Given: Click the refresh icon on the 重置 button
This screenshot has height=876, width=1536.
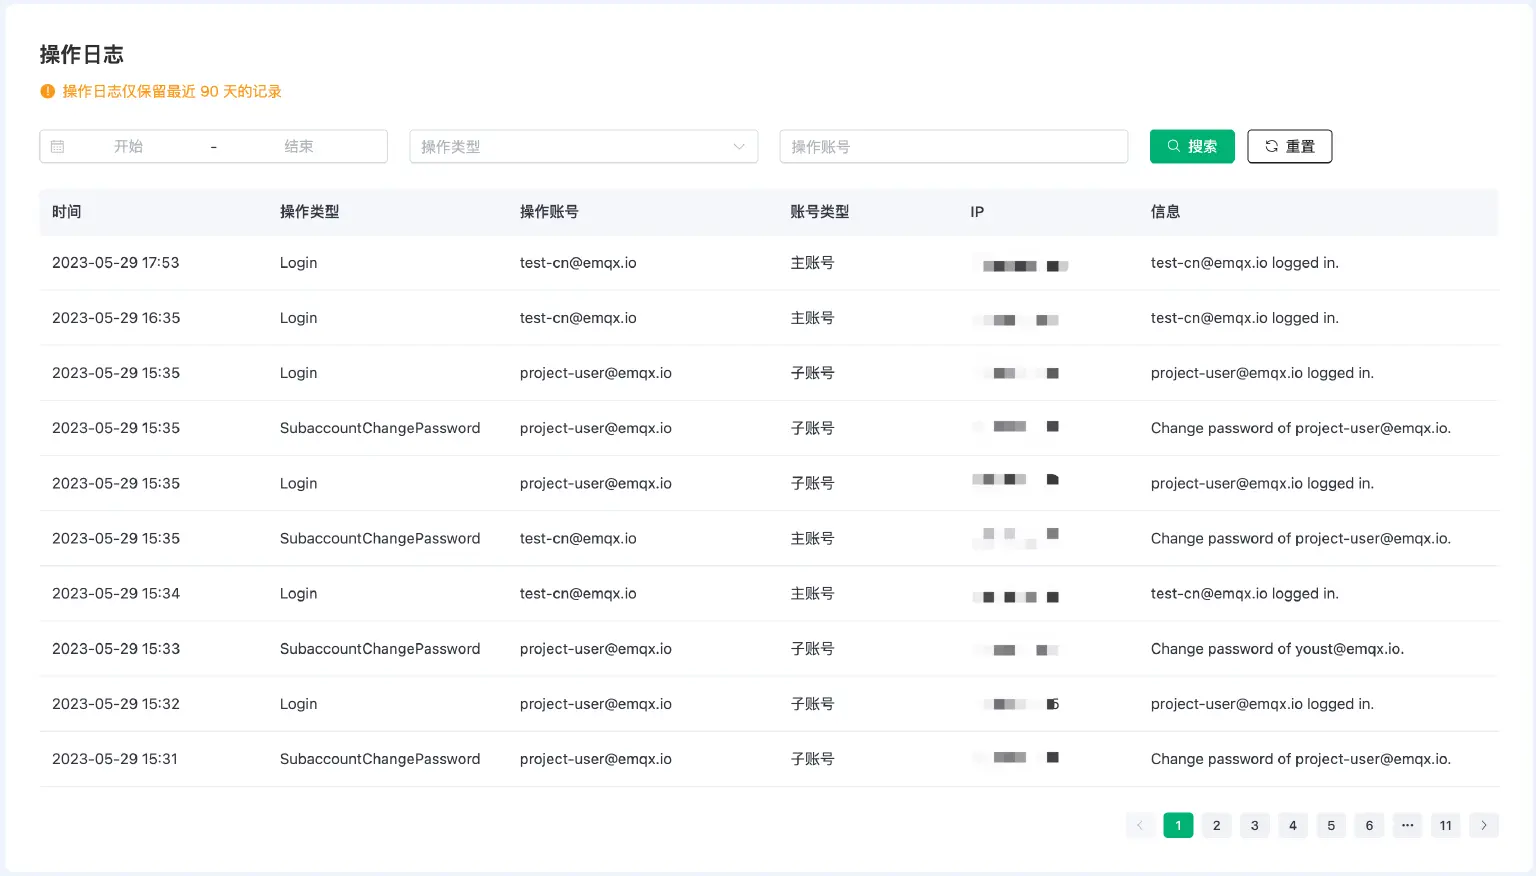Looking at the screenshot, I should point(1271,146).
